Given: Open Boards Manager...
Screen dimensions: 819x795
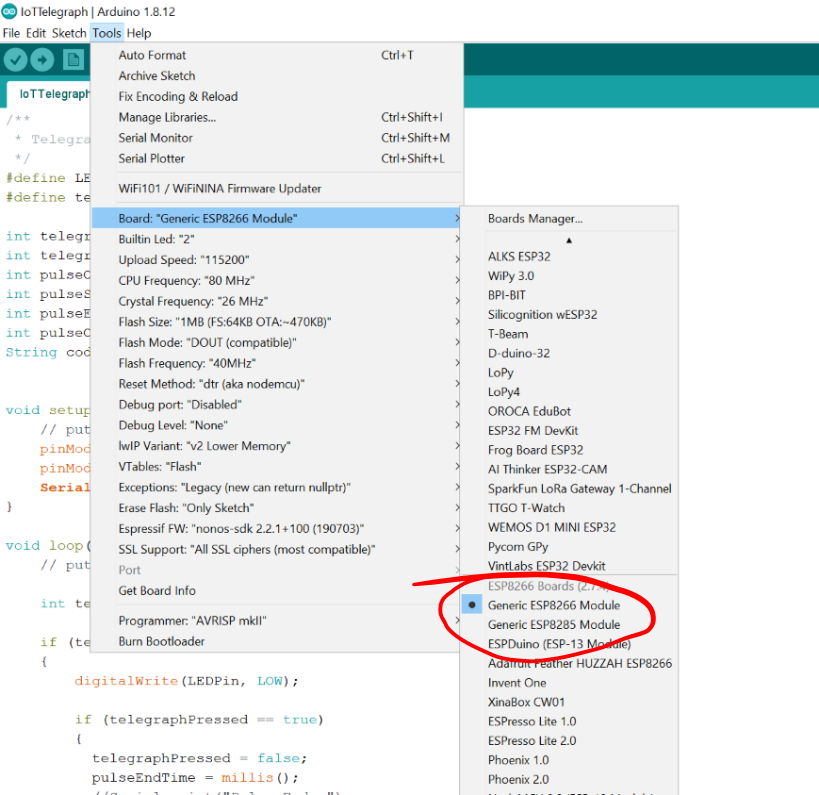Looking at the screenshot, I should pos(569,218).
